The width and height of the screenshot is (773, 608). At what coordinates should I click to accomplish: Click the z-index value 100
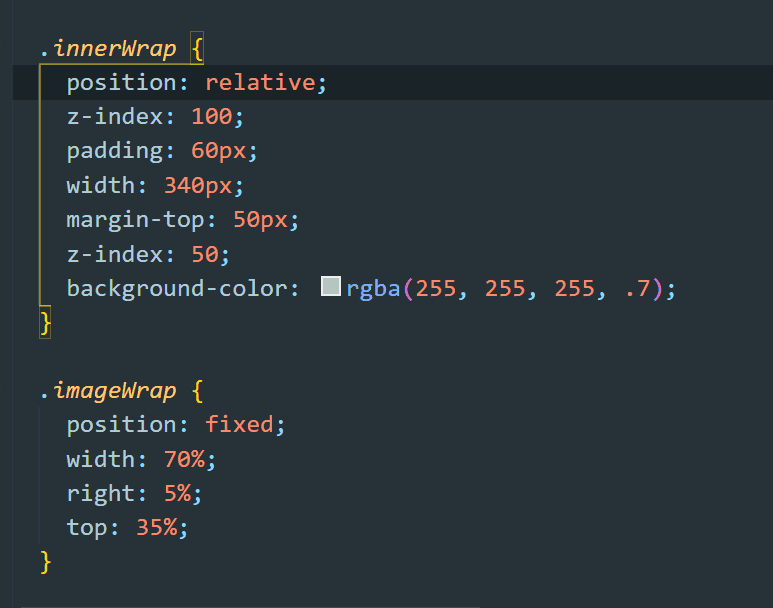click(211, 117)
